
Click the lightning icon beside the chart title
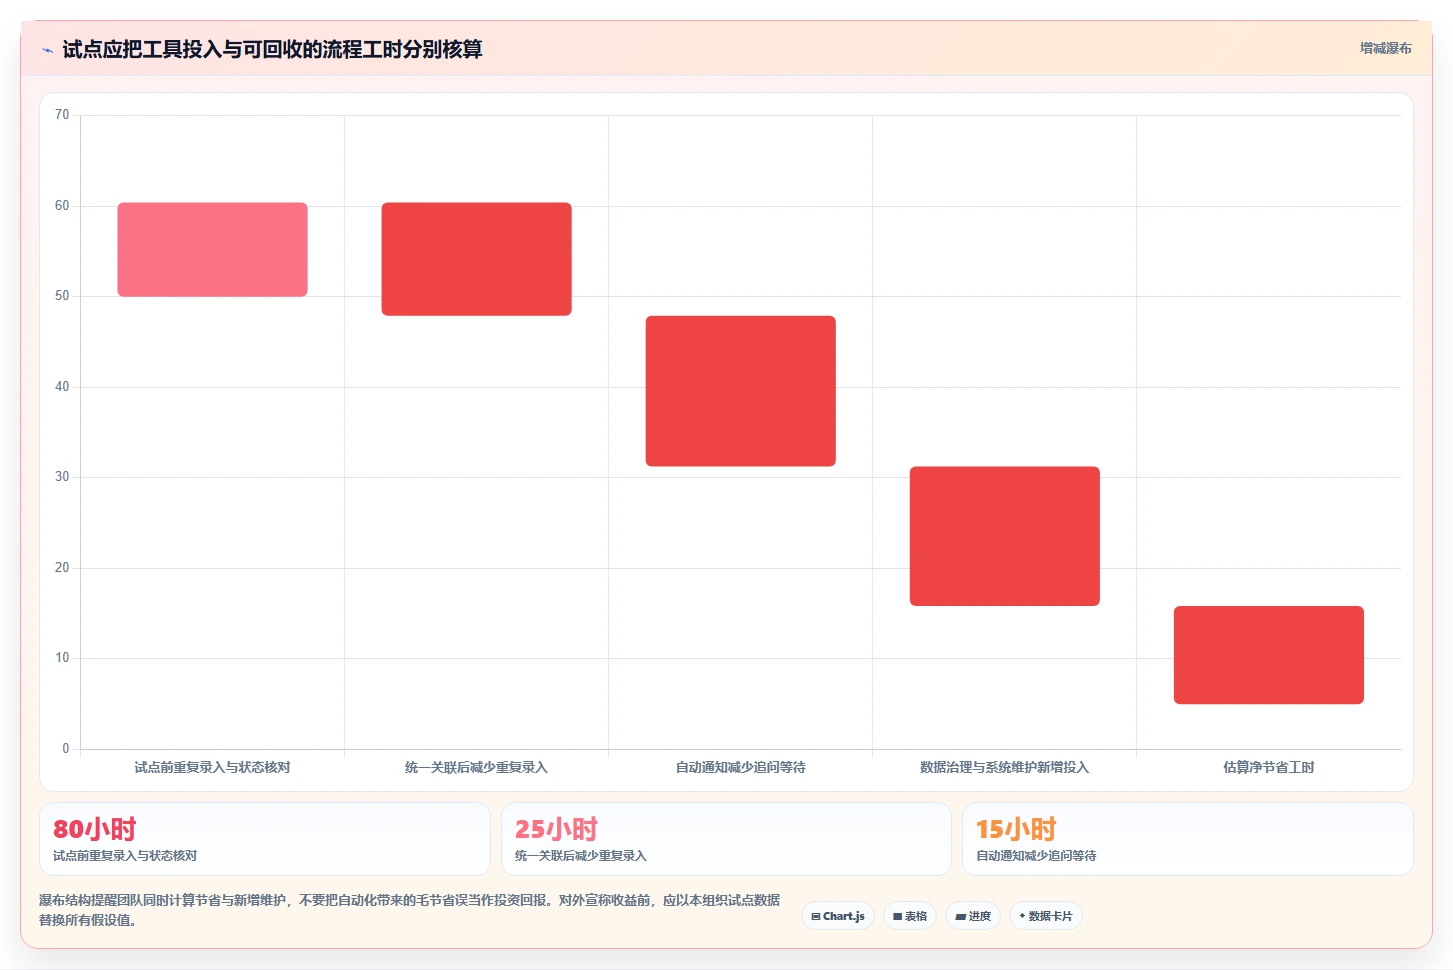click(x=47, y=50)
